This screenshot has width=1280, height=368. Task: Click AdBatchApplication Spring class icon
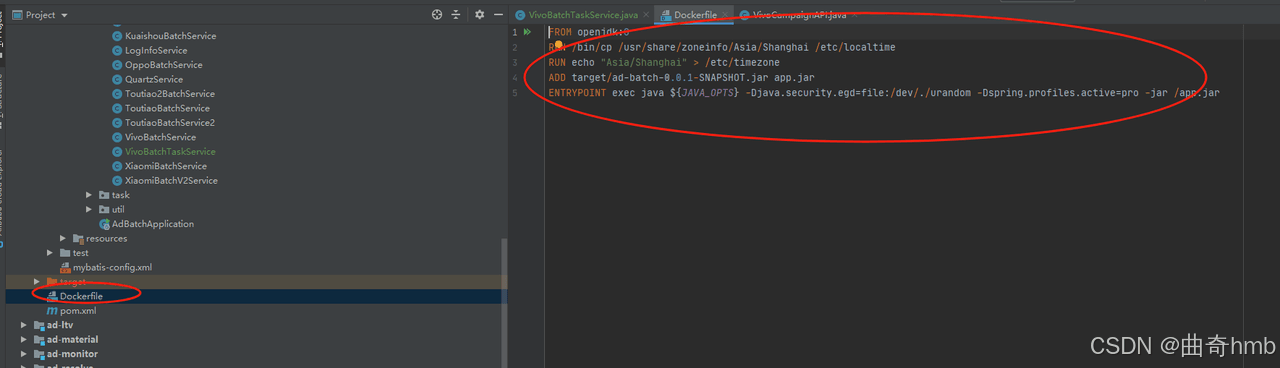104,224
